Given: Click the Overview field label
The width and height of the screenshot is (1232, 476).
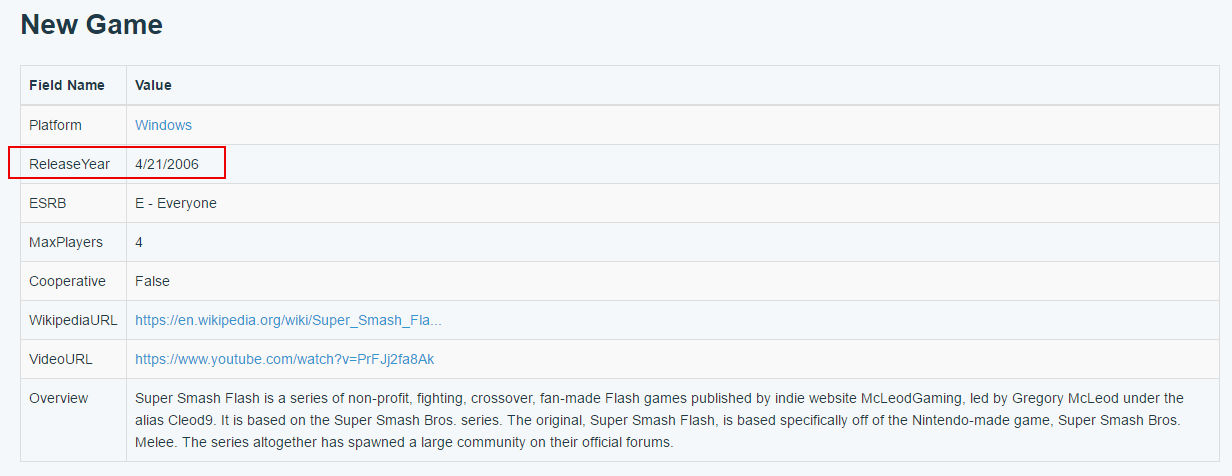Looking at the screenshot, I should 58,398.
